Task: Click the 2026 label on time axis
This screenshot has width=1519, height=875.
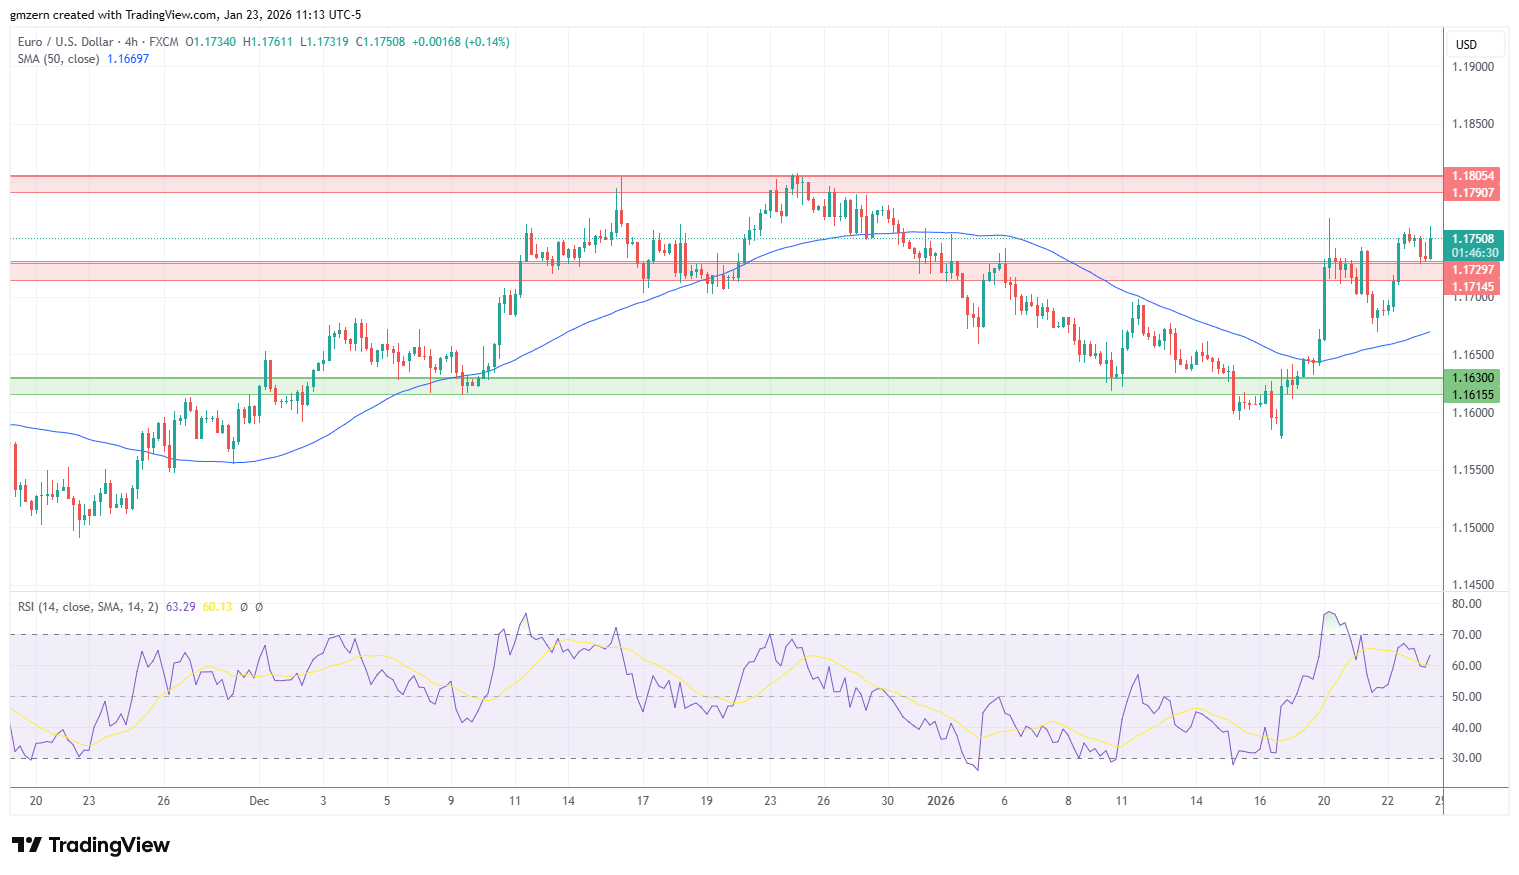Action: point(941,801)
